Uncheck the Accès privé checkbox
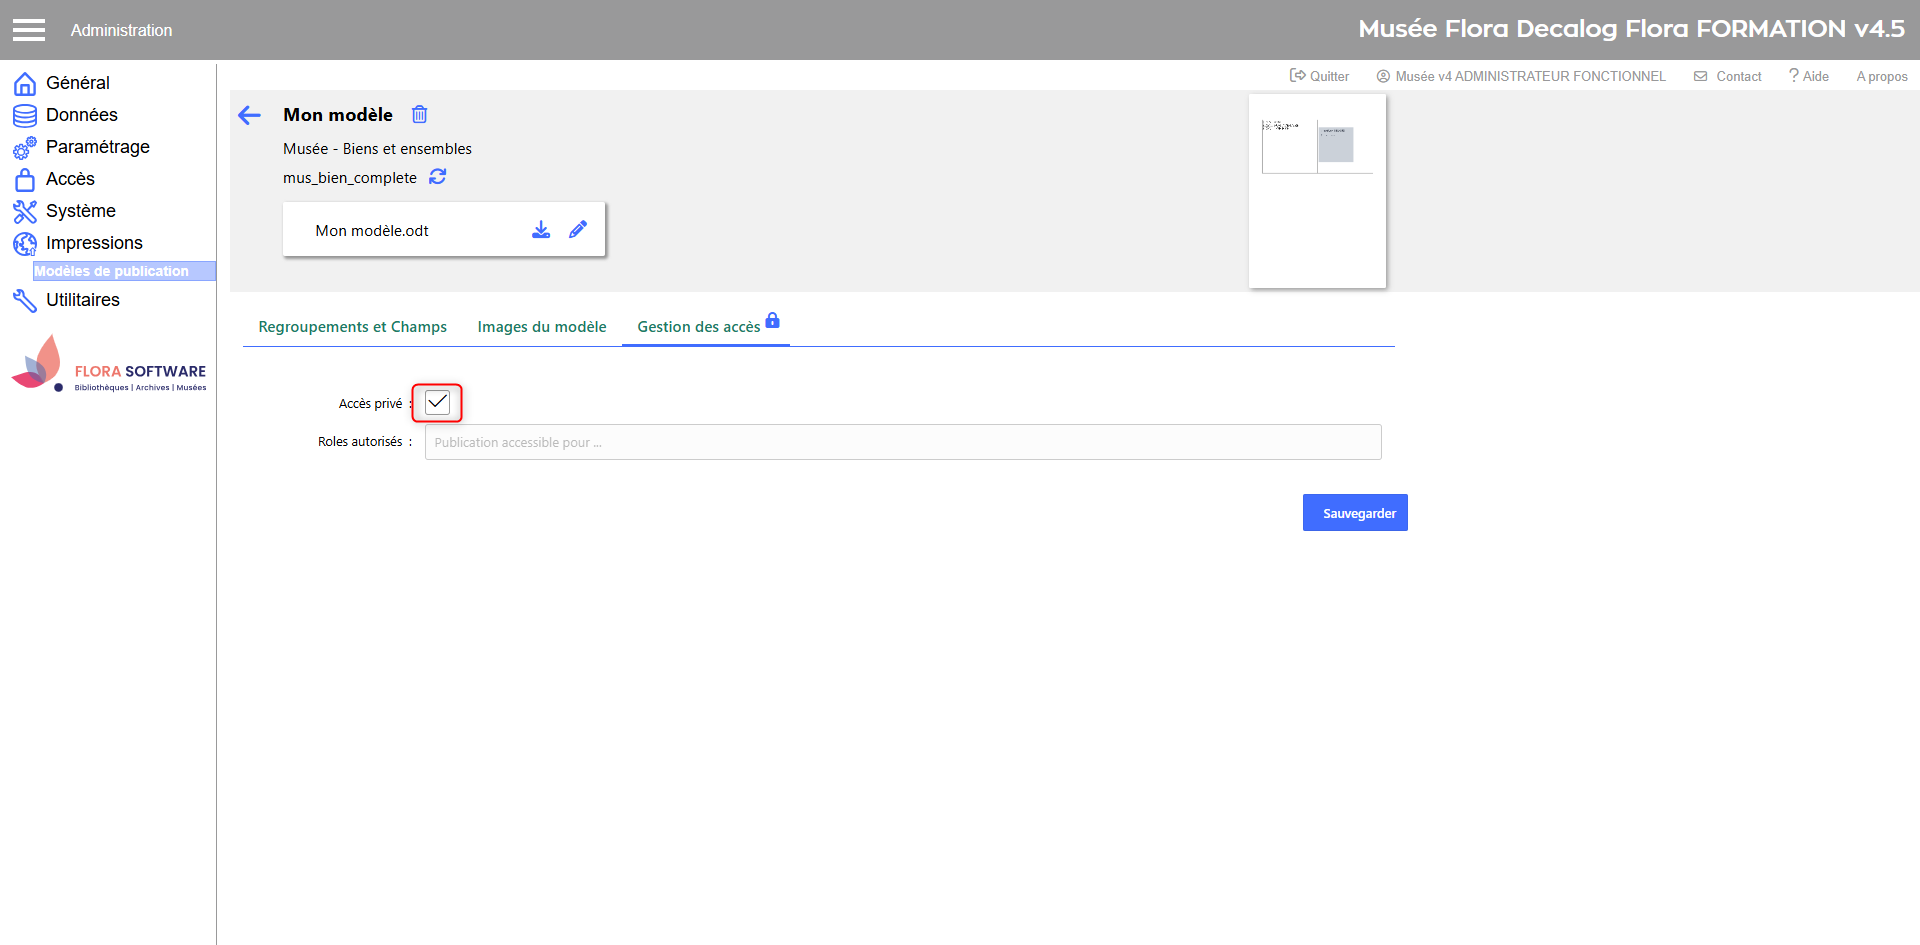Screen dimensions: 1920x945 pyautogui.click(x=437, y=403)
